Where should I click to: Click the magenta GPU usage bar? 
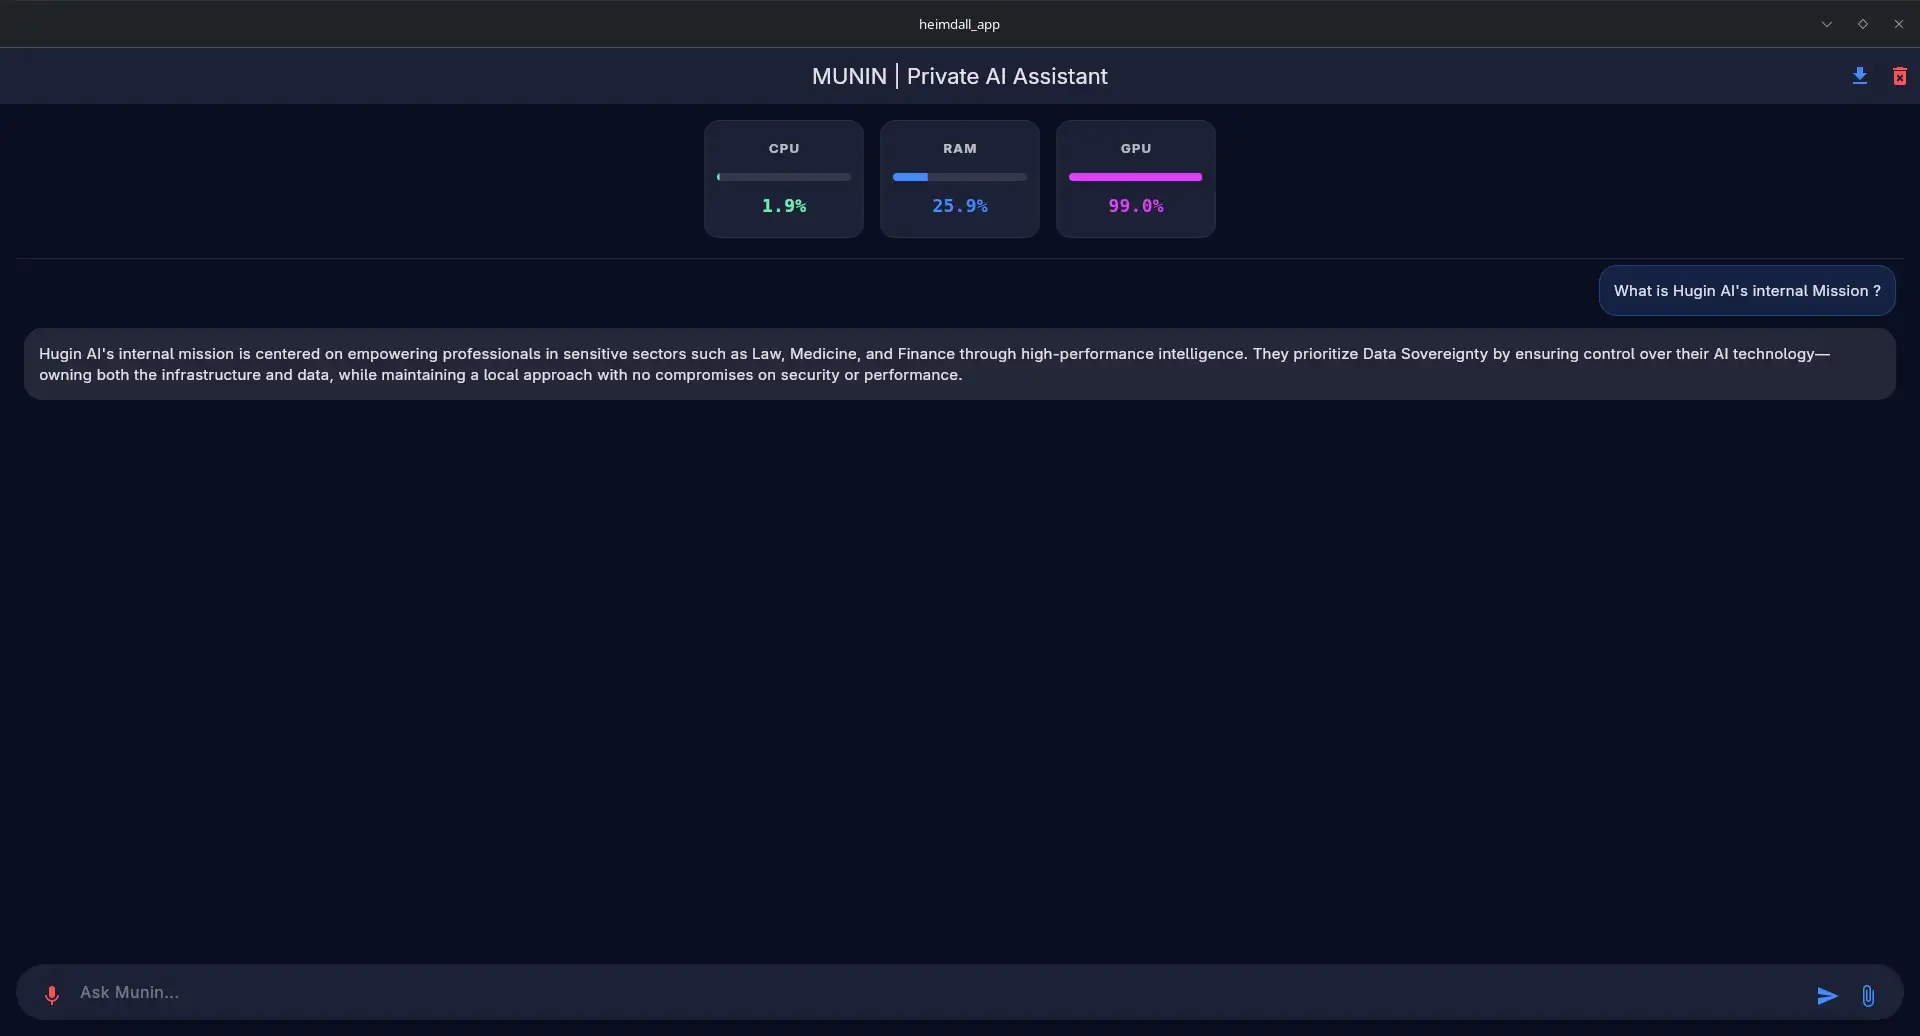click(x=1135, y=177)
